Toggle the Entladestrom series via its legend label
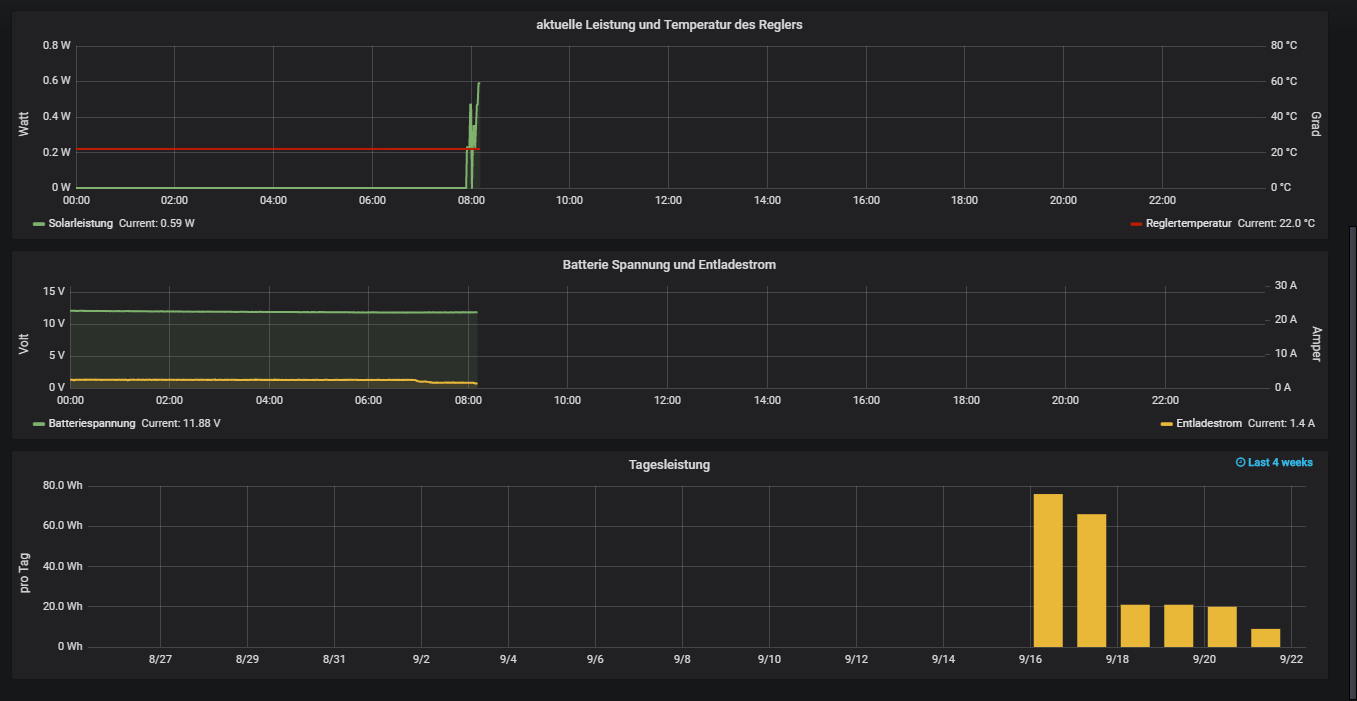Screen dimensions: 1357x701 1209,424
